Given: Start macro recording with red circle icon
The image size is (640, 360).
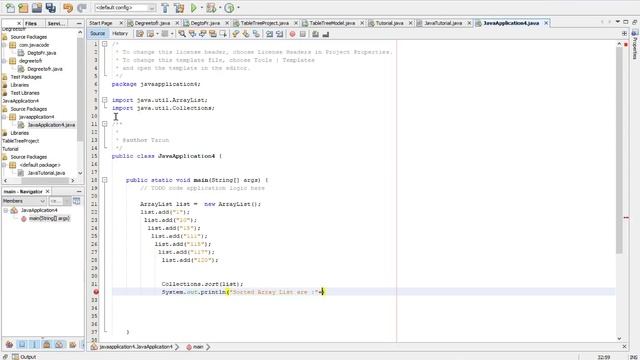Looking at the screenshot, I should pyautogui.click(x=292, y=34).
